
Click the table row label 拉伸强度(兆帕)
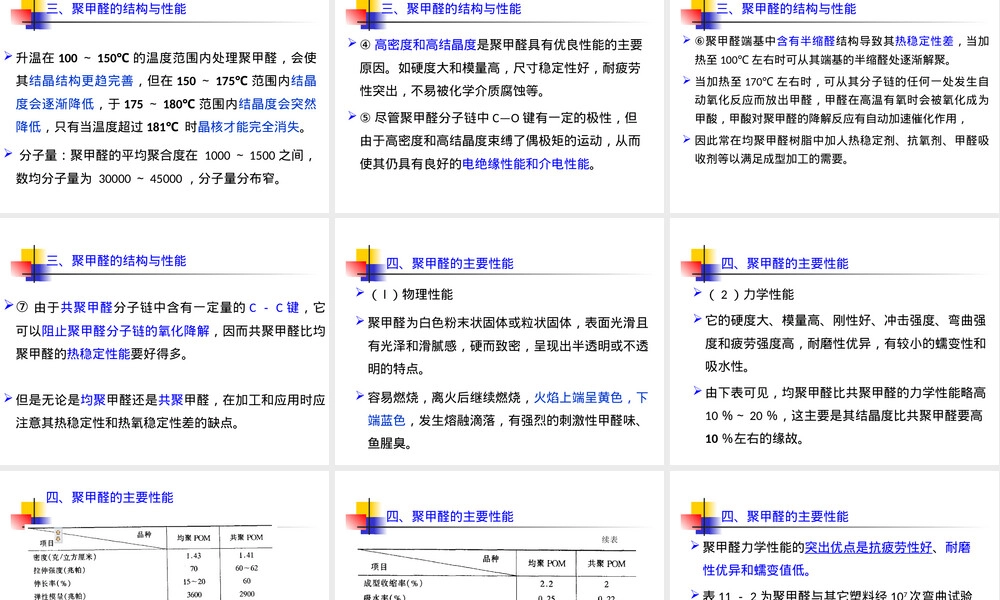59,570
